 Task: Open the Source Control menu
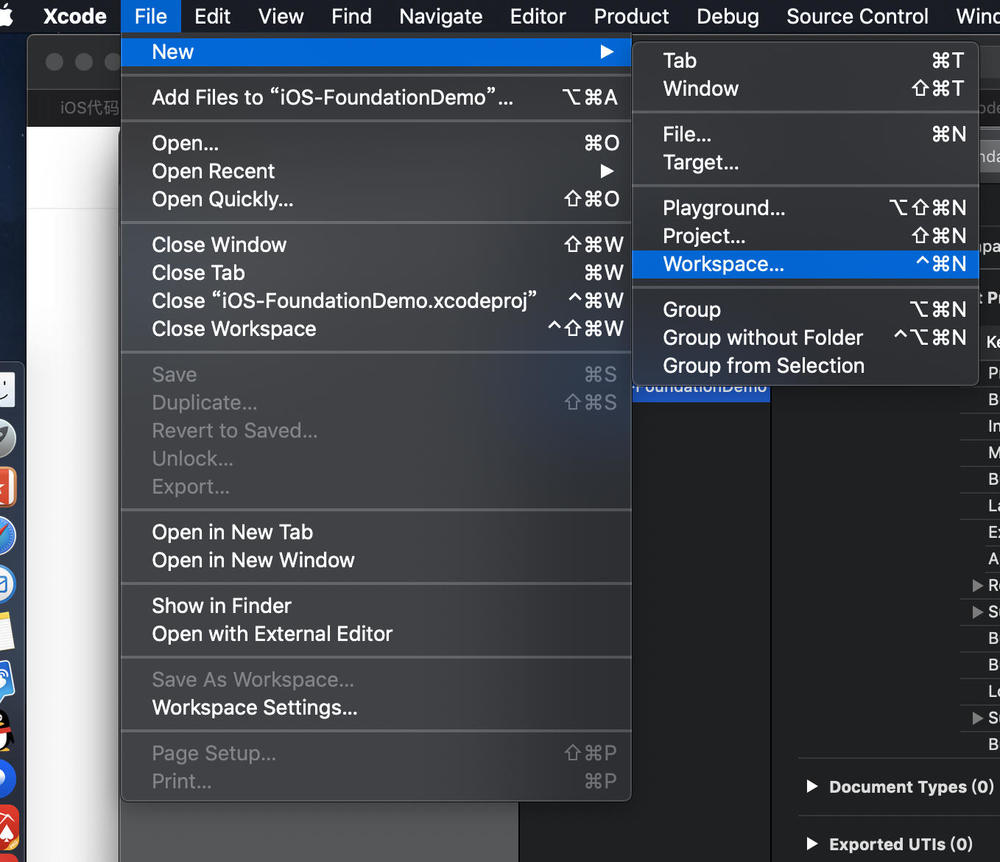[x=857, y=16]
